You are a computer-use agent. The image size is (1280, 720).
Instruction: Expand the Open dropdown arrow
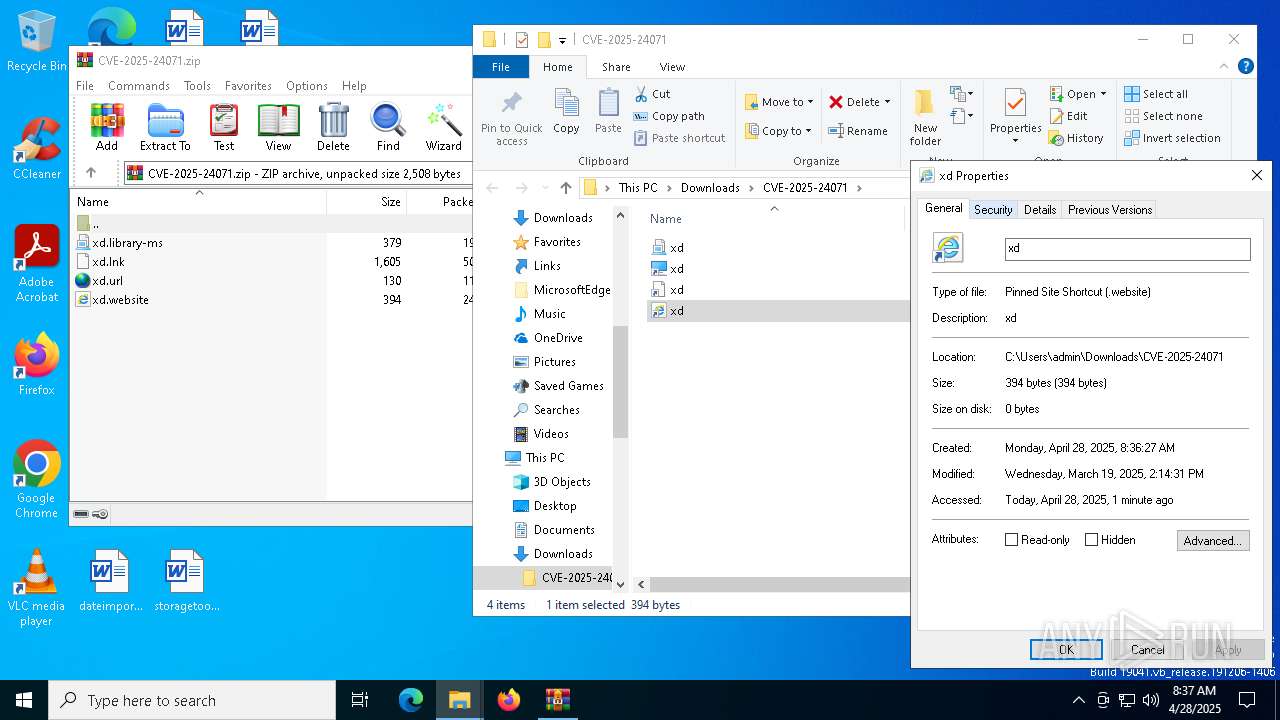pyautogui.click(x=1103, y=94)
